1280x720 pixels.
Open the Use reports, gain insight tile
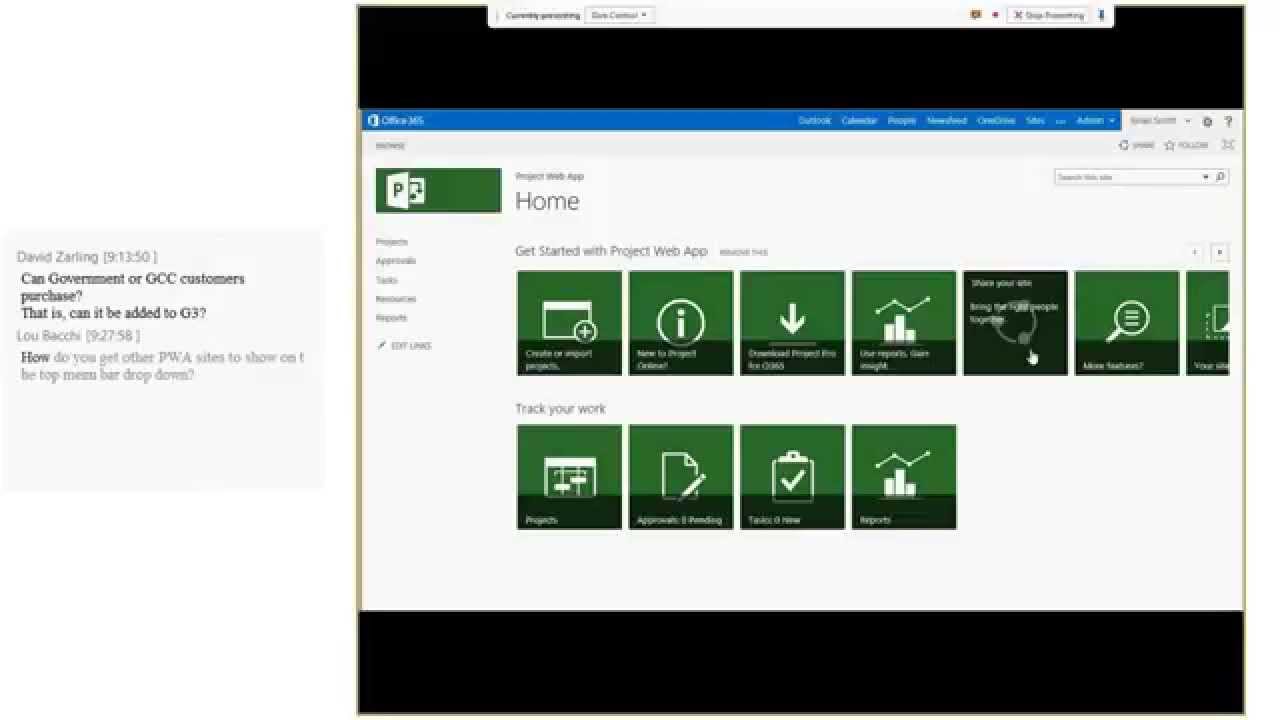(x=904, y=323)
